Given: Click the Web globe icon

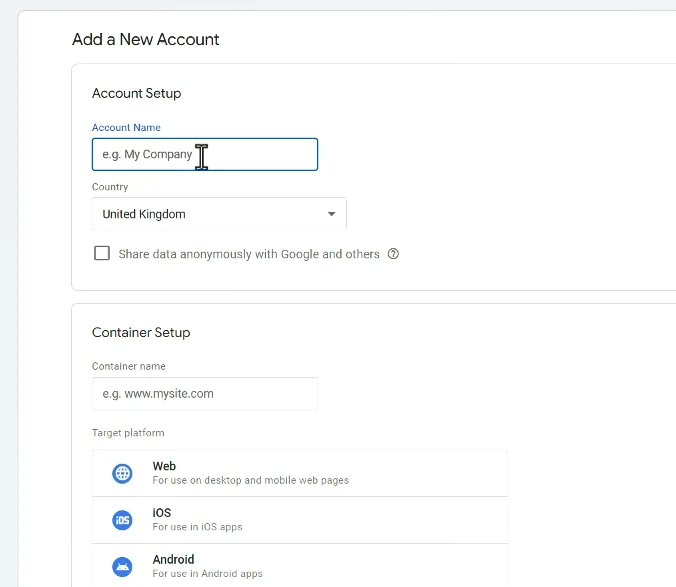Looking at the screenshot, I should [122, 473].
